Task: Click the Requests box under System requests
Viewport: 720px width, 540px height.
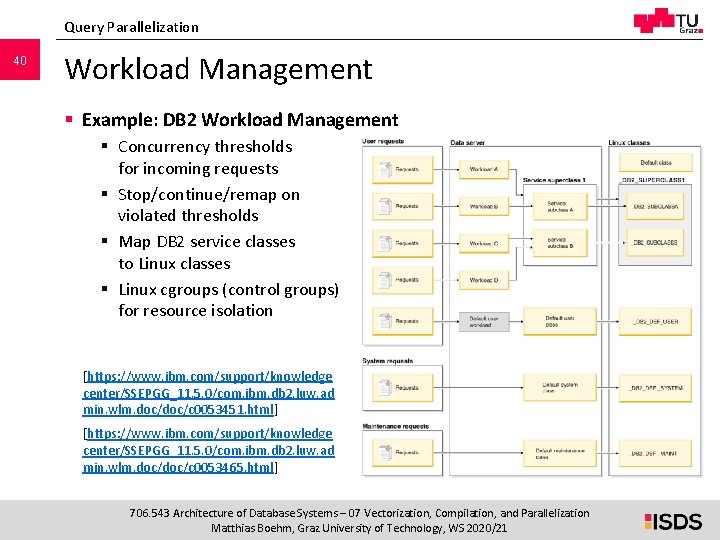Action: tap(402, 388)
